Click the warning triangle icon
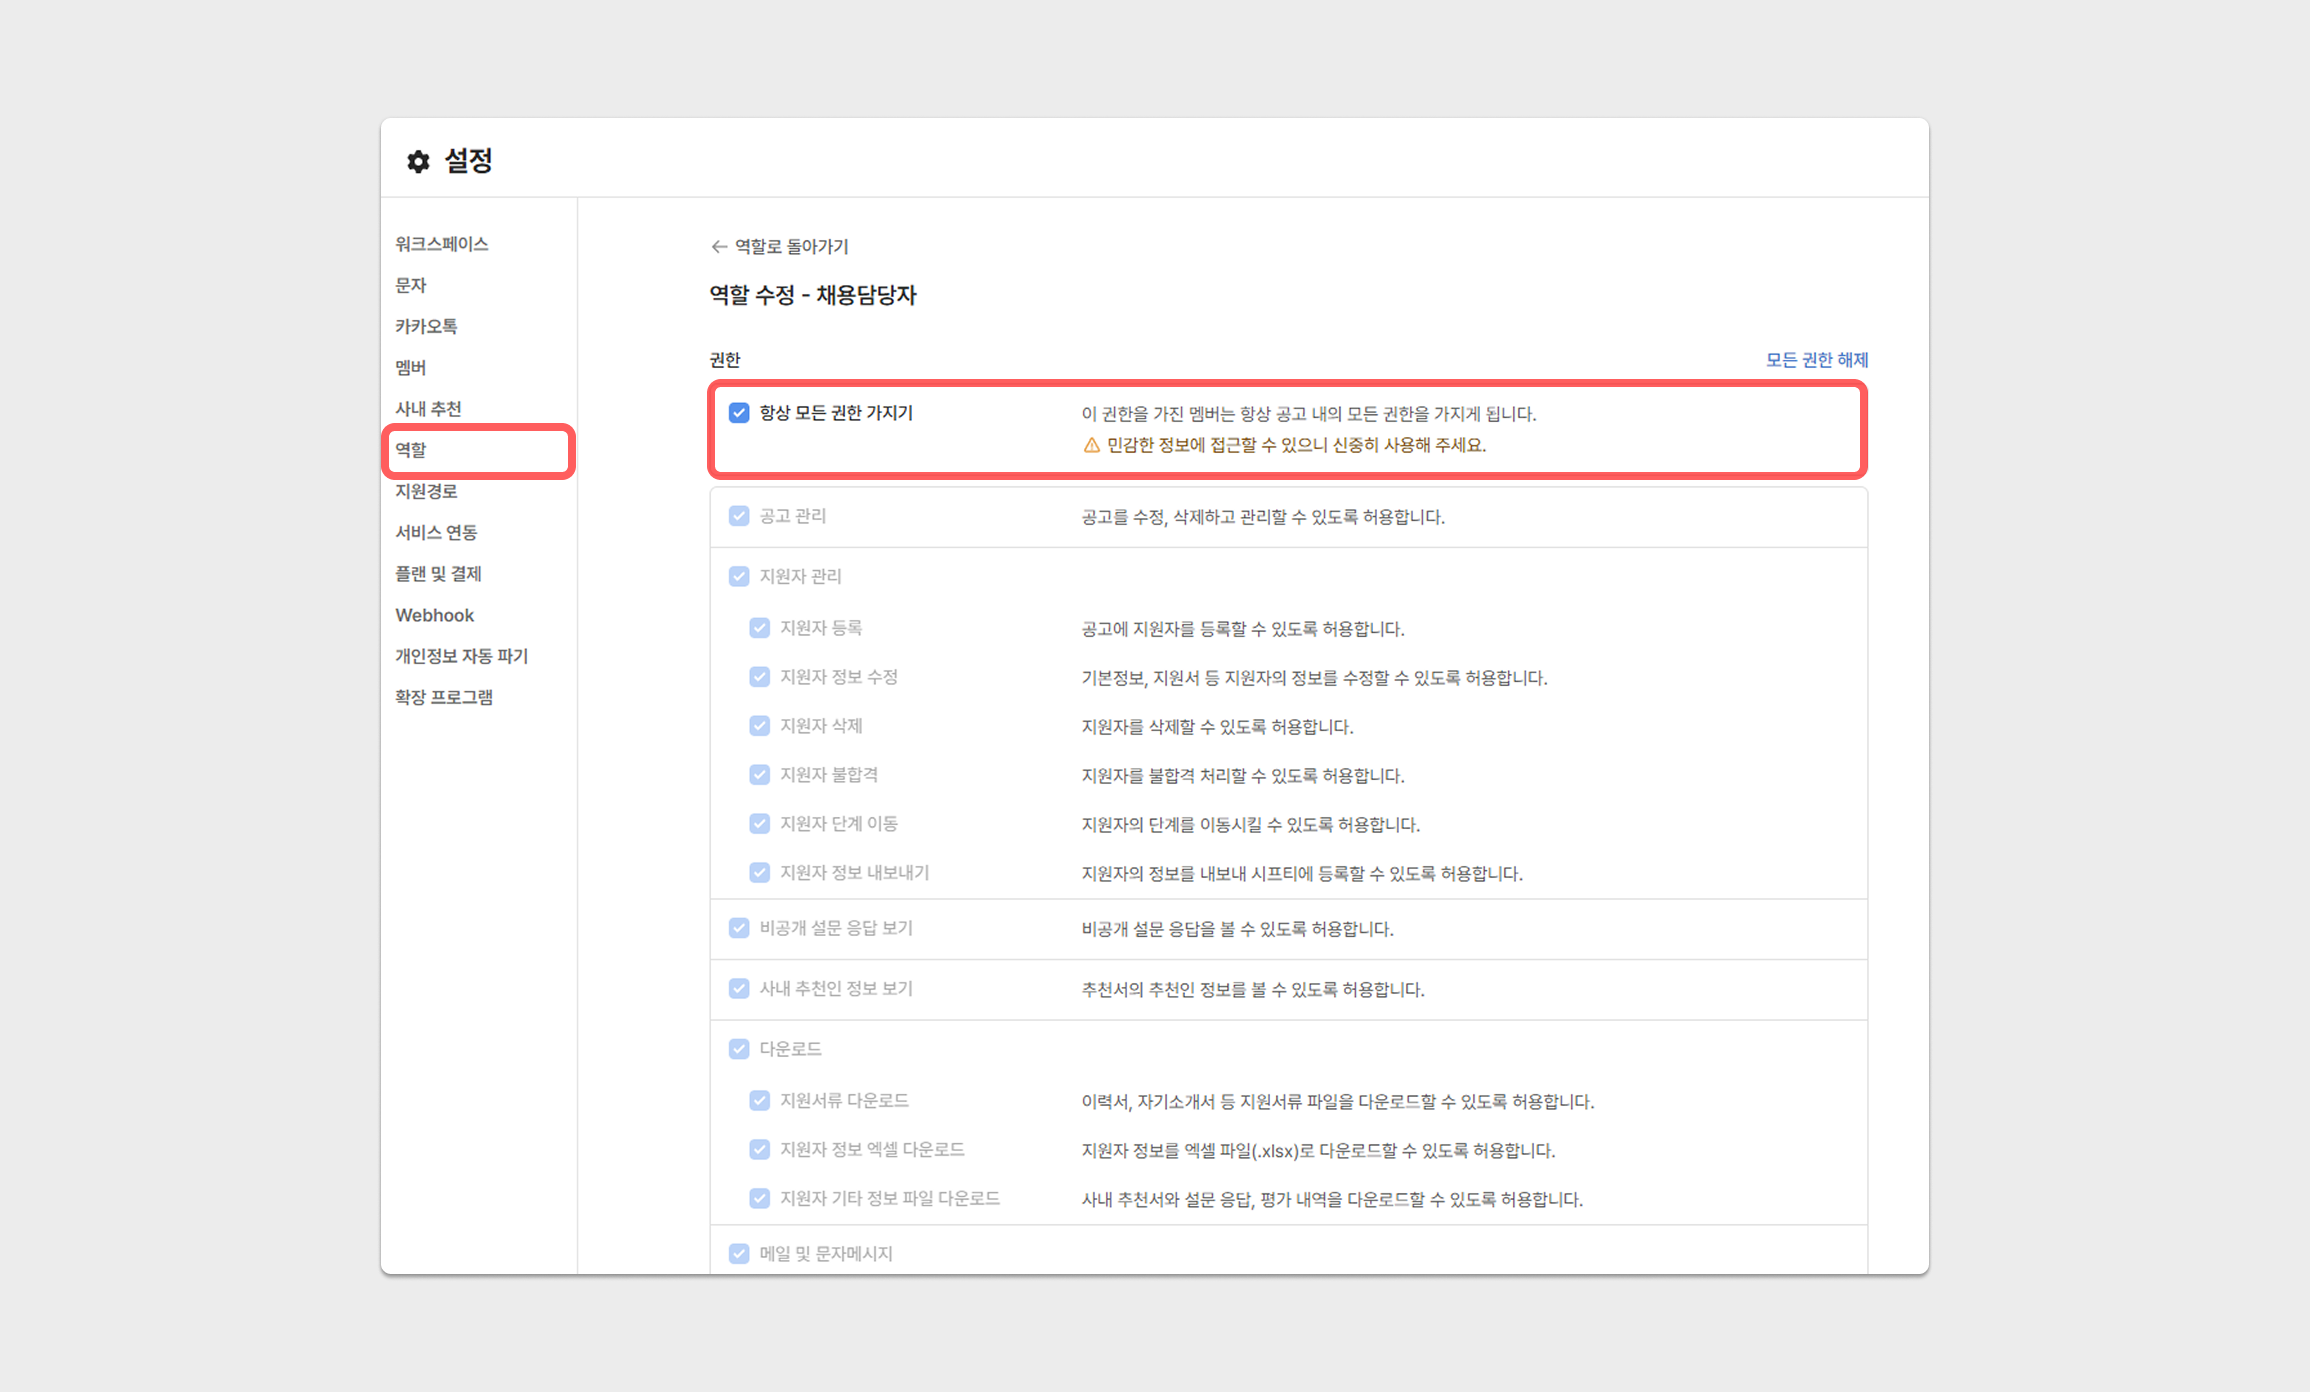Image resolution: width=2310 pixels, height=1392 pixels. tap(1091, 445)
